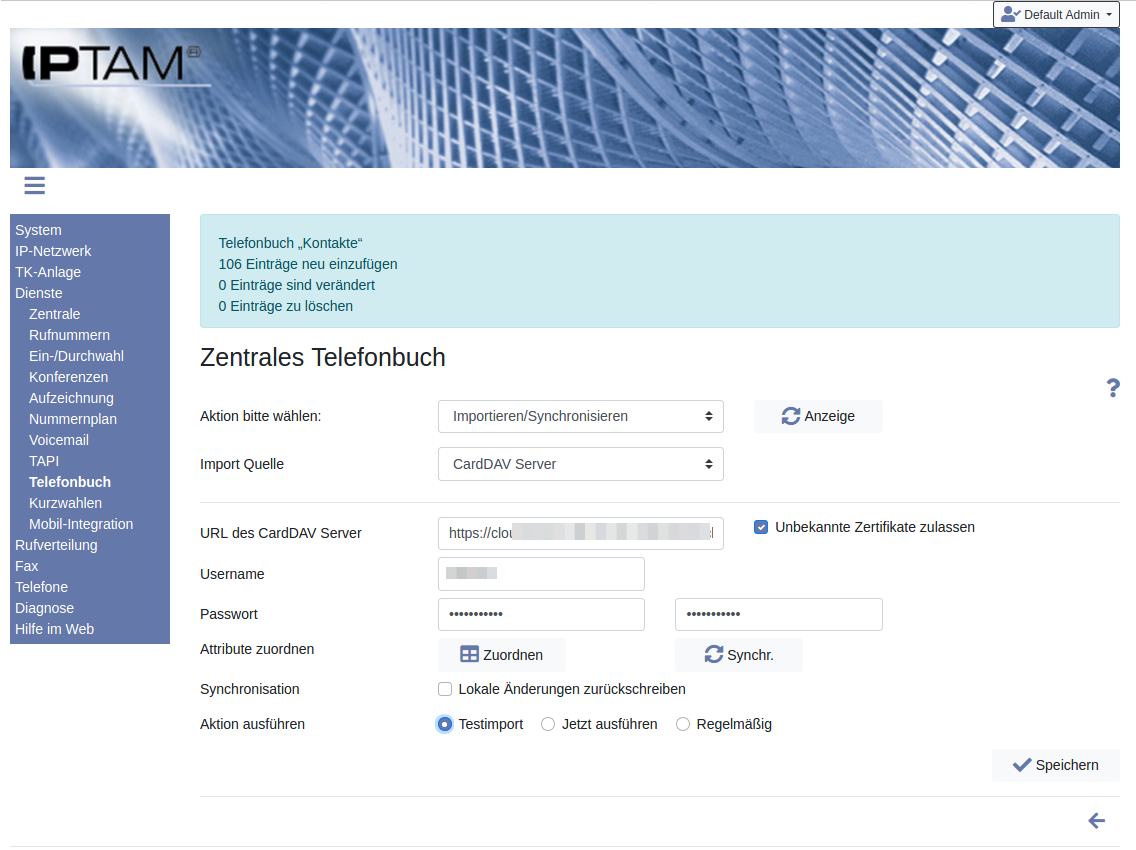
Task: Click the Synchr. sync button
Action: [738, 655]
